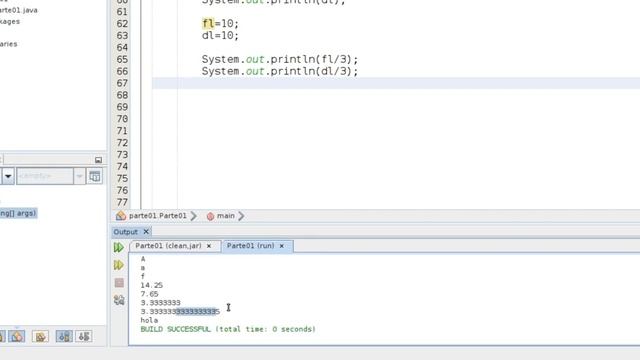The image size is (640, 360).
Task: Select the args method entry in Navigator
Action: pyautogui.click(x=18, y=213)
